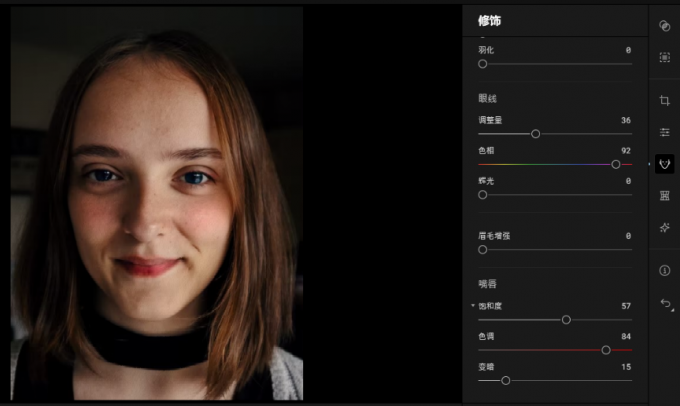Click the 眉毛增强 value 0
The height and width of the screenshot is (406, 680).
(x=628, y=236)
